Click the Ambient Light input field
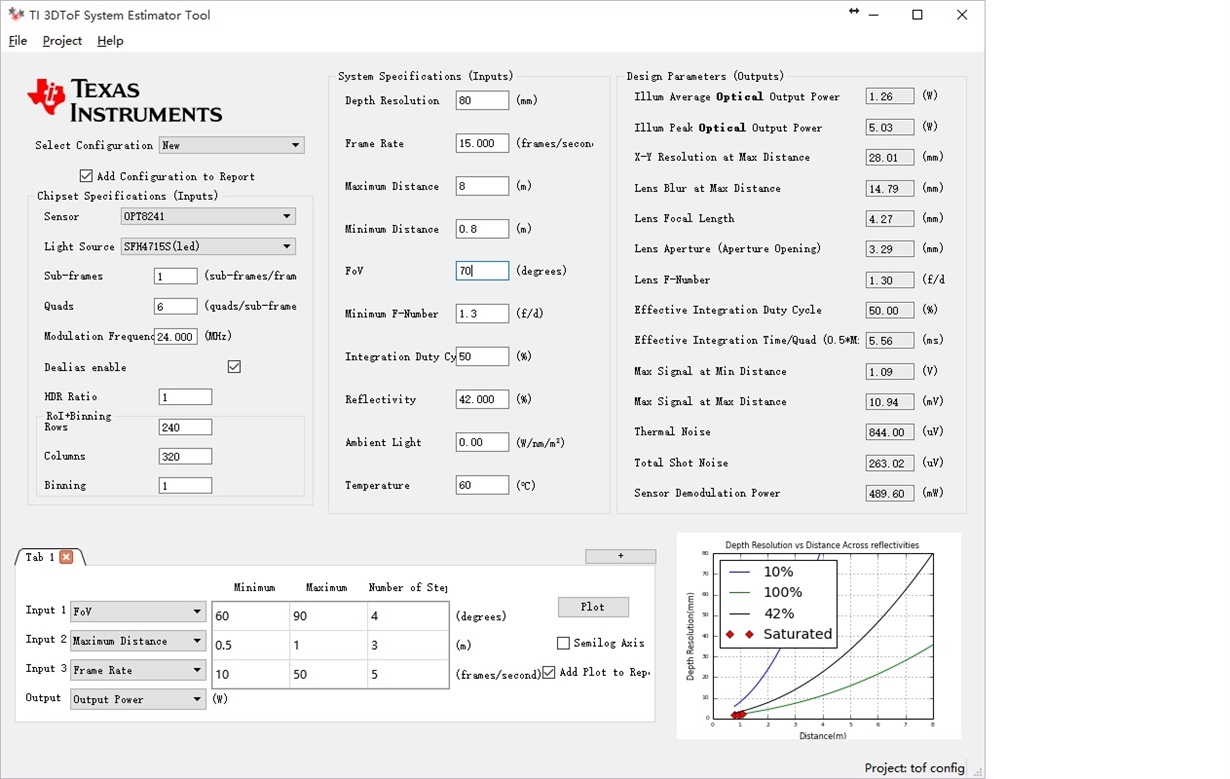 tap(482, 442)
